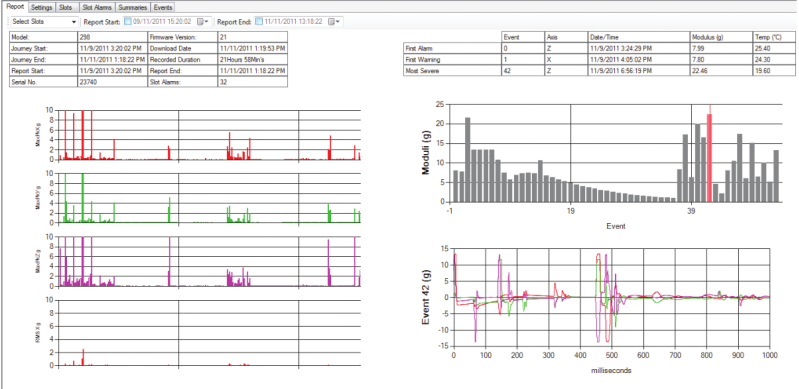Open the Slot Alarms tab

(x=97, y=8)
